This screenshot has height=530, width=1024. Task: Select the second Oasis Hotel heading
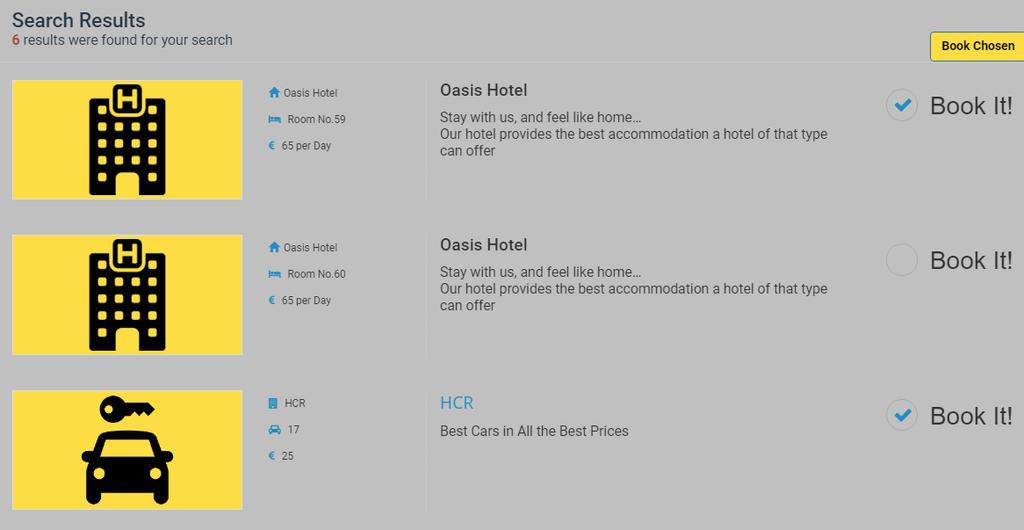[x=483, y=245]
